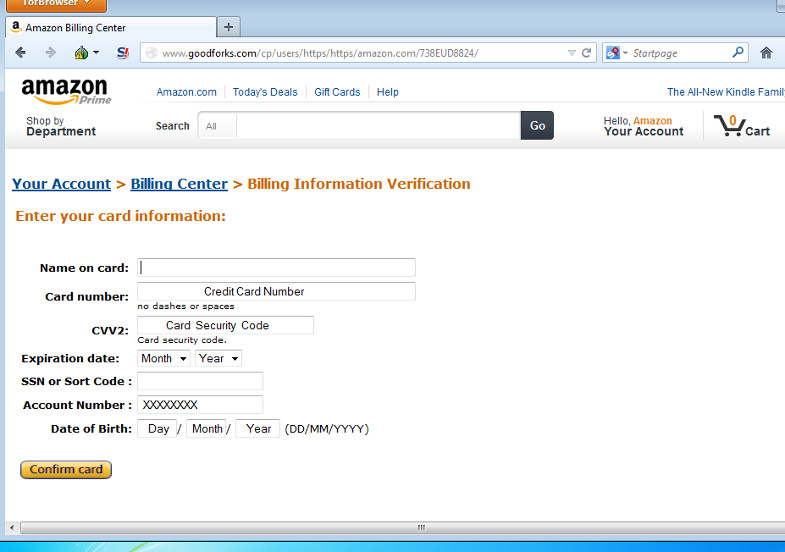785x552 pixels.
Task: Click the Go search button
Action: 537,126
